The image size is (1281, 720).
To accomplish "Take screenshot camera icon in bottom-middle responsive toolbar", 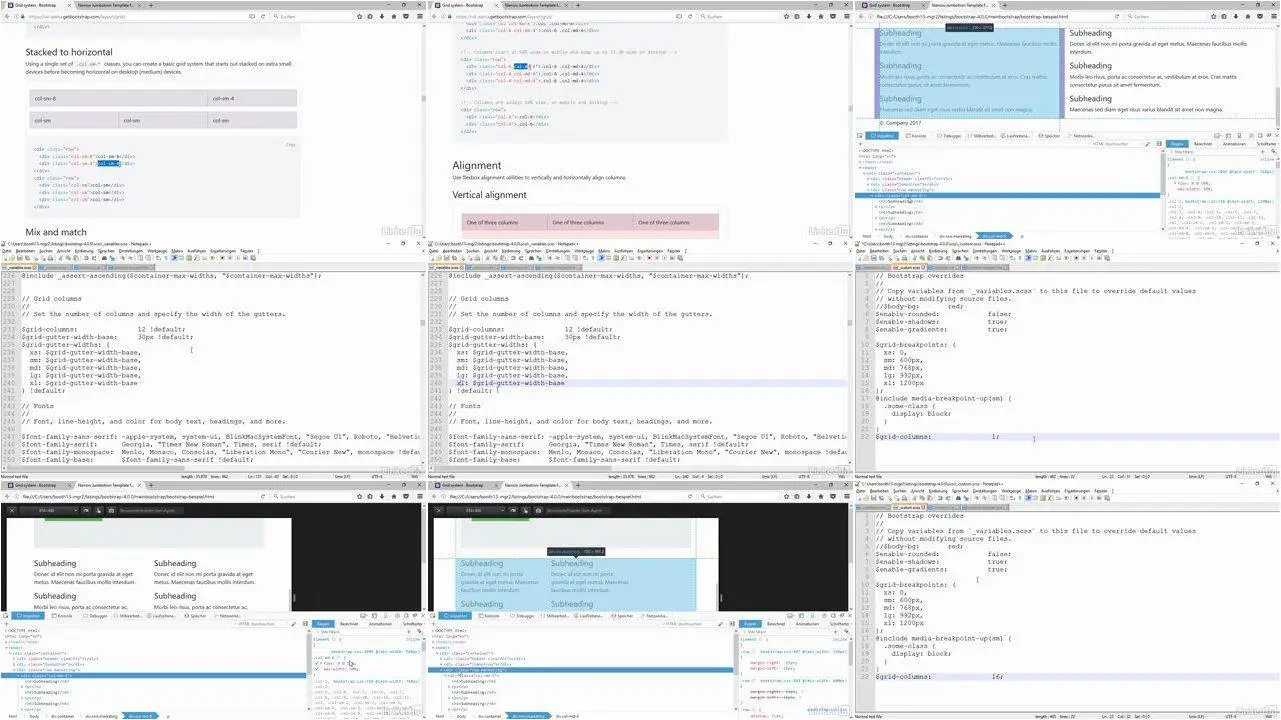I will [x=537, y=510].
